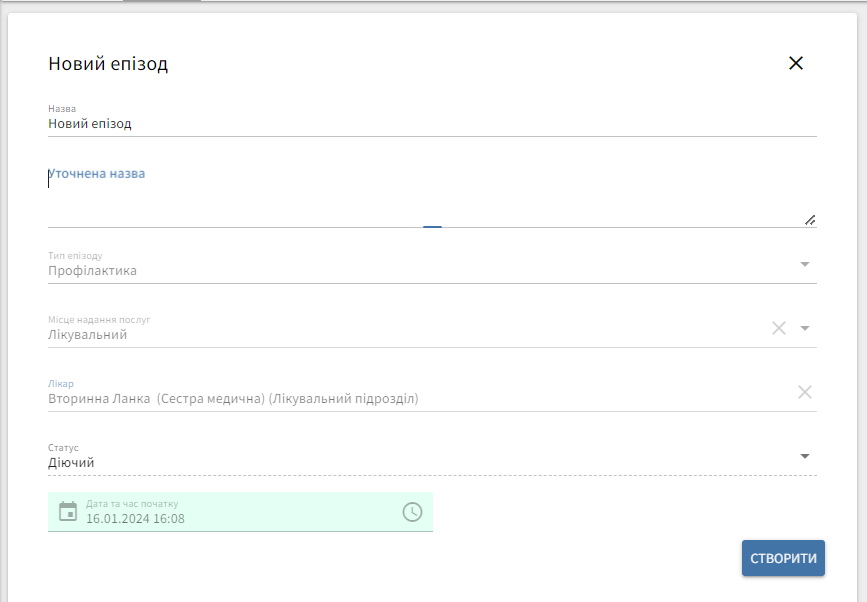The height and width of the screenshot is (602, 867).
Task: Focus the Назва input field
Action: pyautogui.click(x=430, y=124)
